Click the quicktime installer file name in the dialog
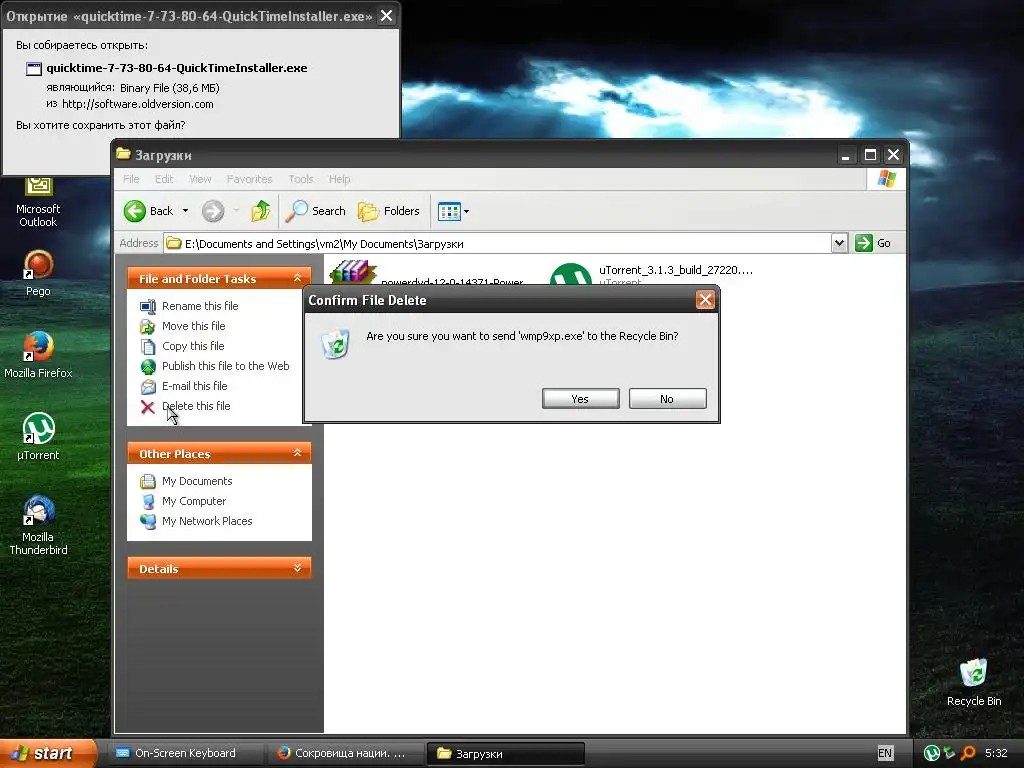Screen dimensions: 1024x768 (x=177, y=68)
